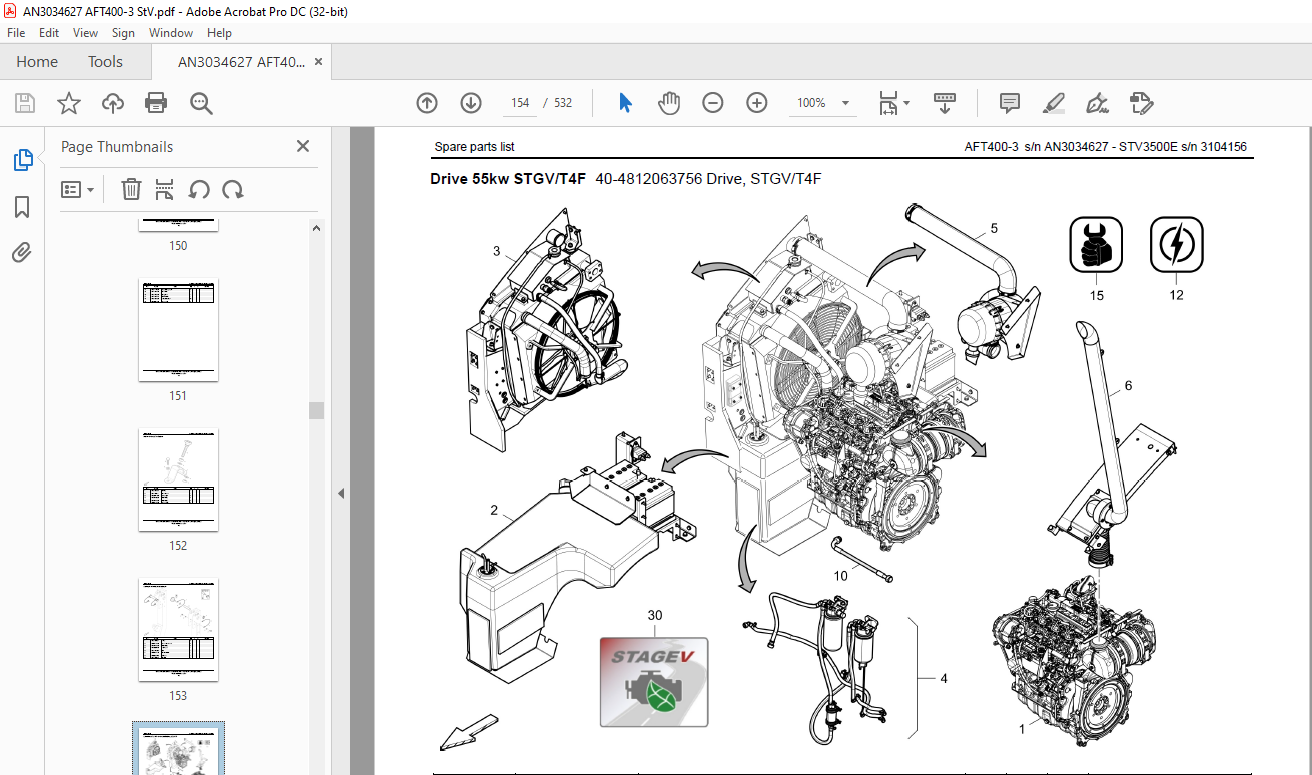Open the View menu
1312x775 pixels.
pyautogui.click(x=85, y=33)
